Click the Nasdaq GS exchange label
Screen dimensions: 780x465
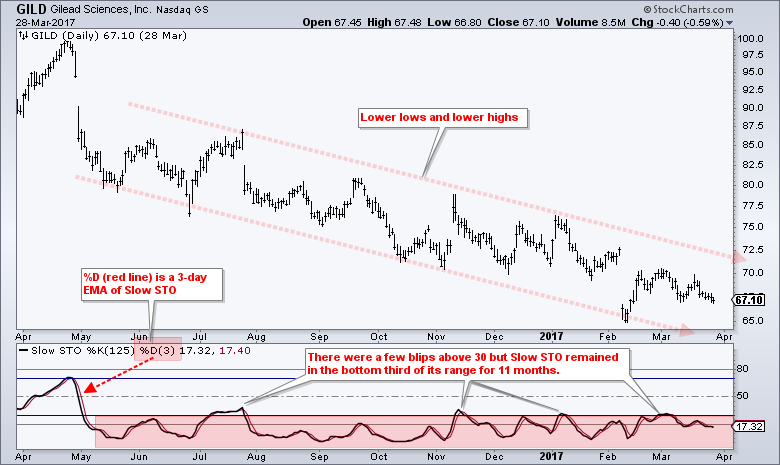182,9
